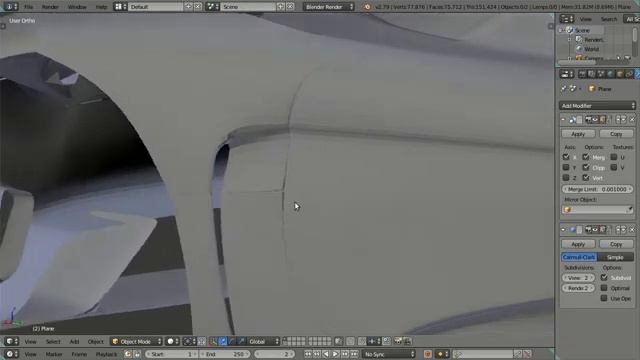Enable Mirror Y axis checkbox

click(x=566, y=167)
